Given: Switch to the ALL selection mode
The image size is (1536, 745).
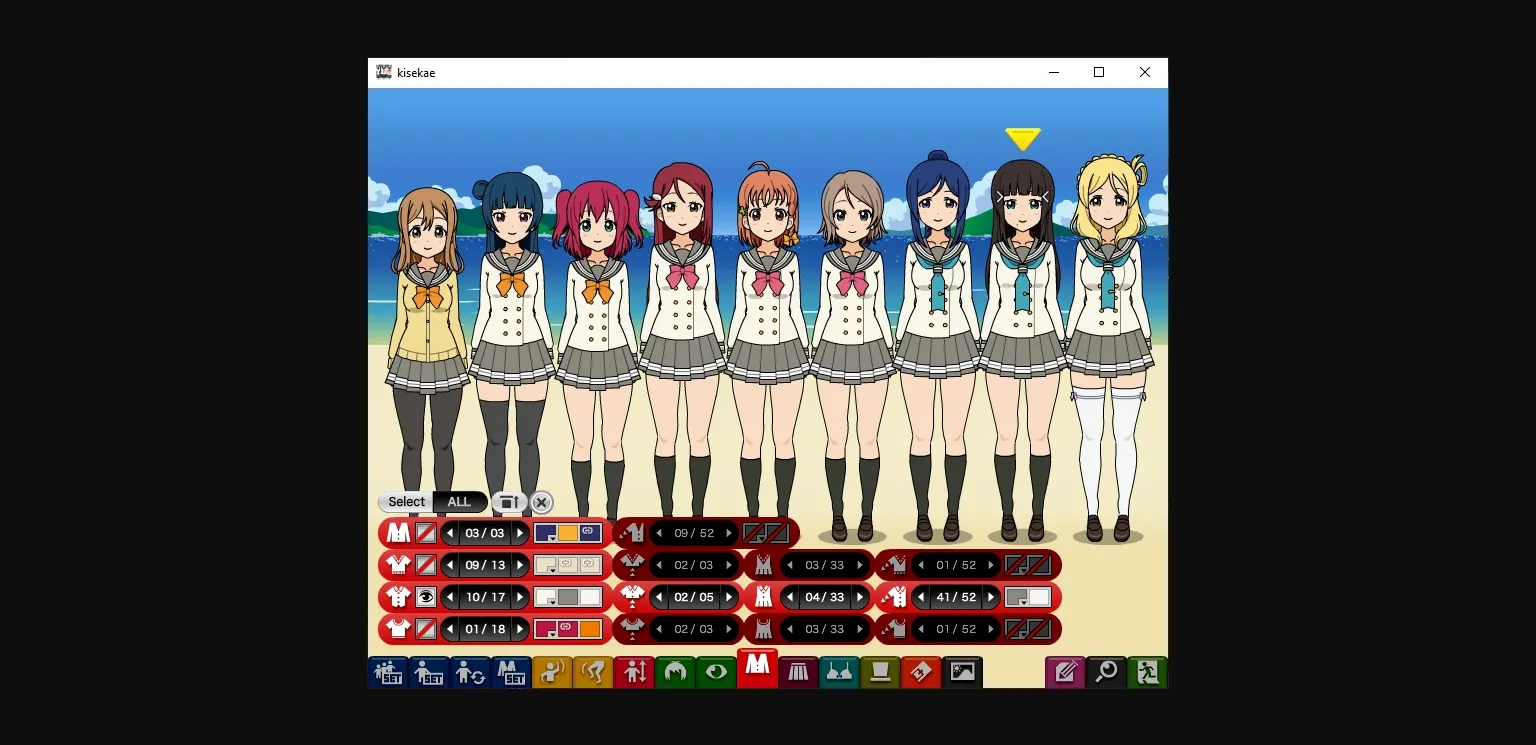Looking at the screenshot, I should coord(459,502).
